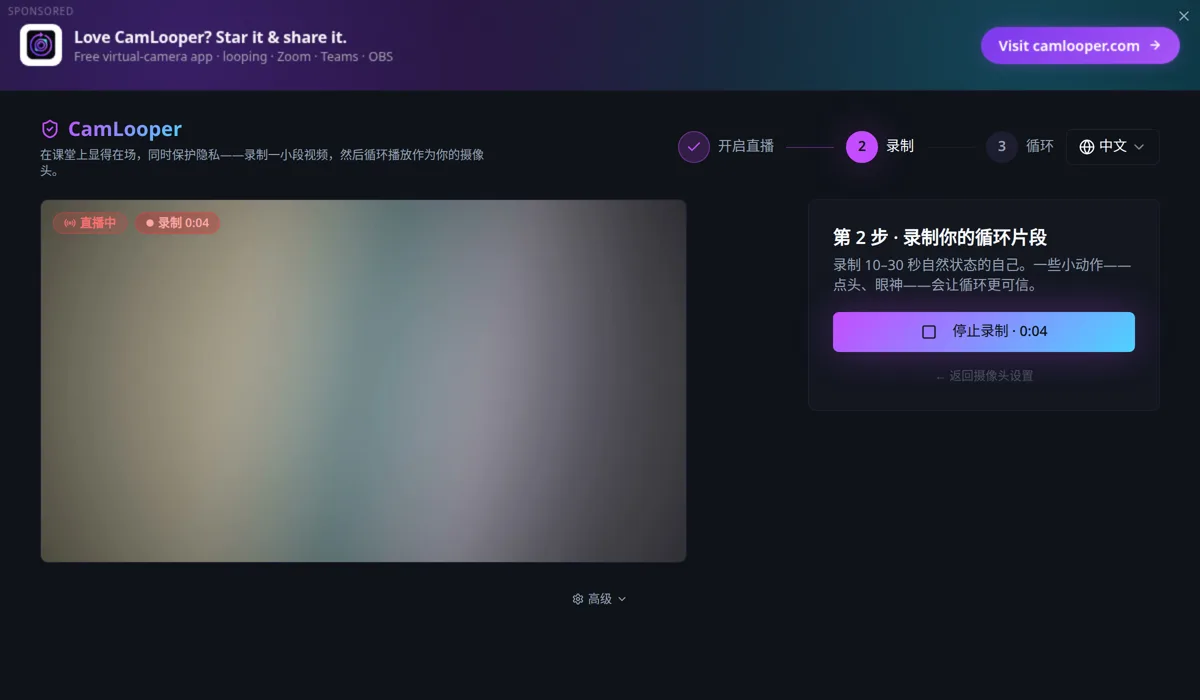1200x700 pixels.
Task: Open the 中文 language dropdown
Action: click(1112, 147)
